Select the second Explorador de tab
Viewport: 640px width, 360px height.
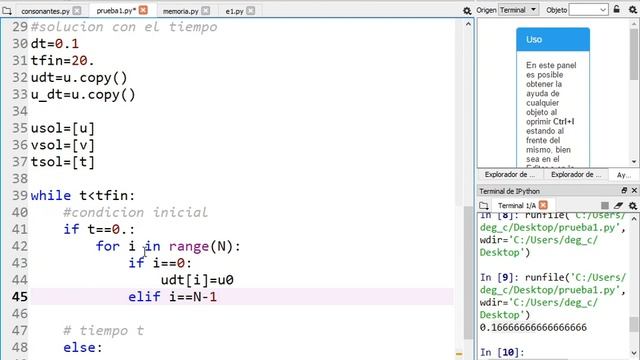tap(576, 175)
